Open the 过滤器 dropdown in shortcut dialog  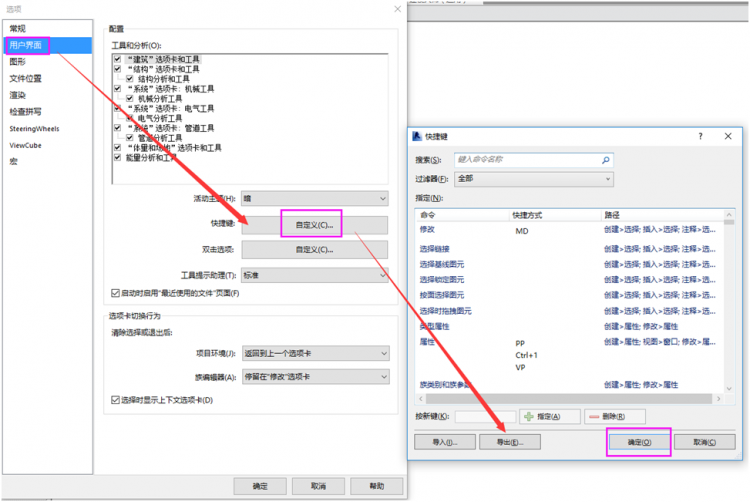(x=534, y=179)
